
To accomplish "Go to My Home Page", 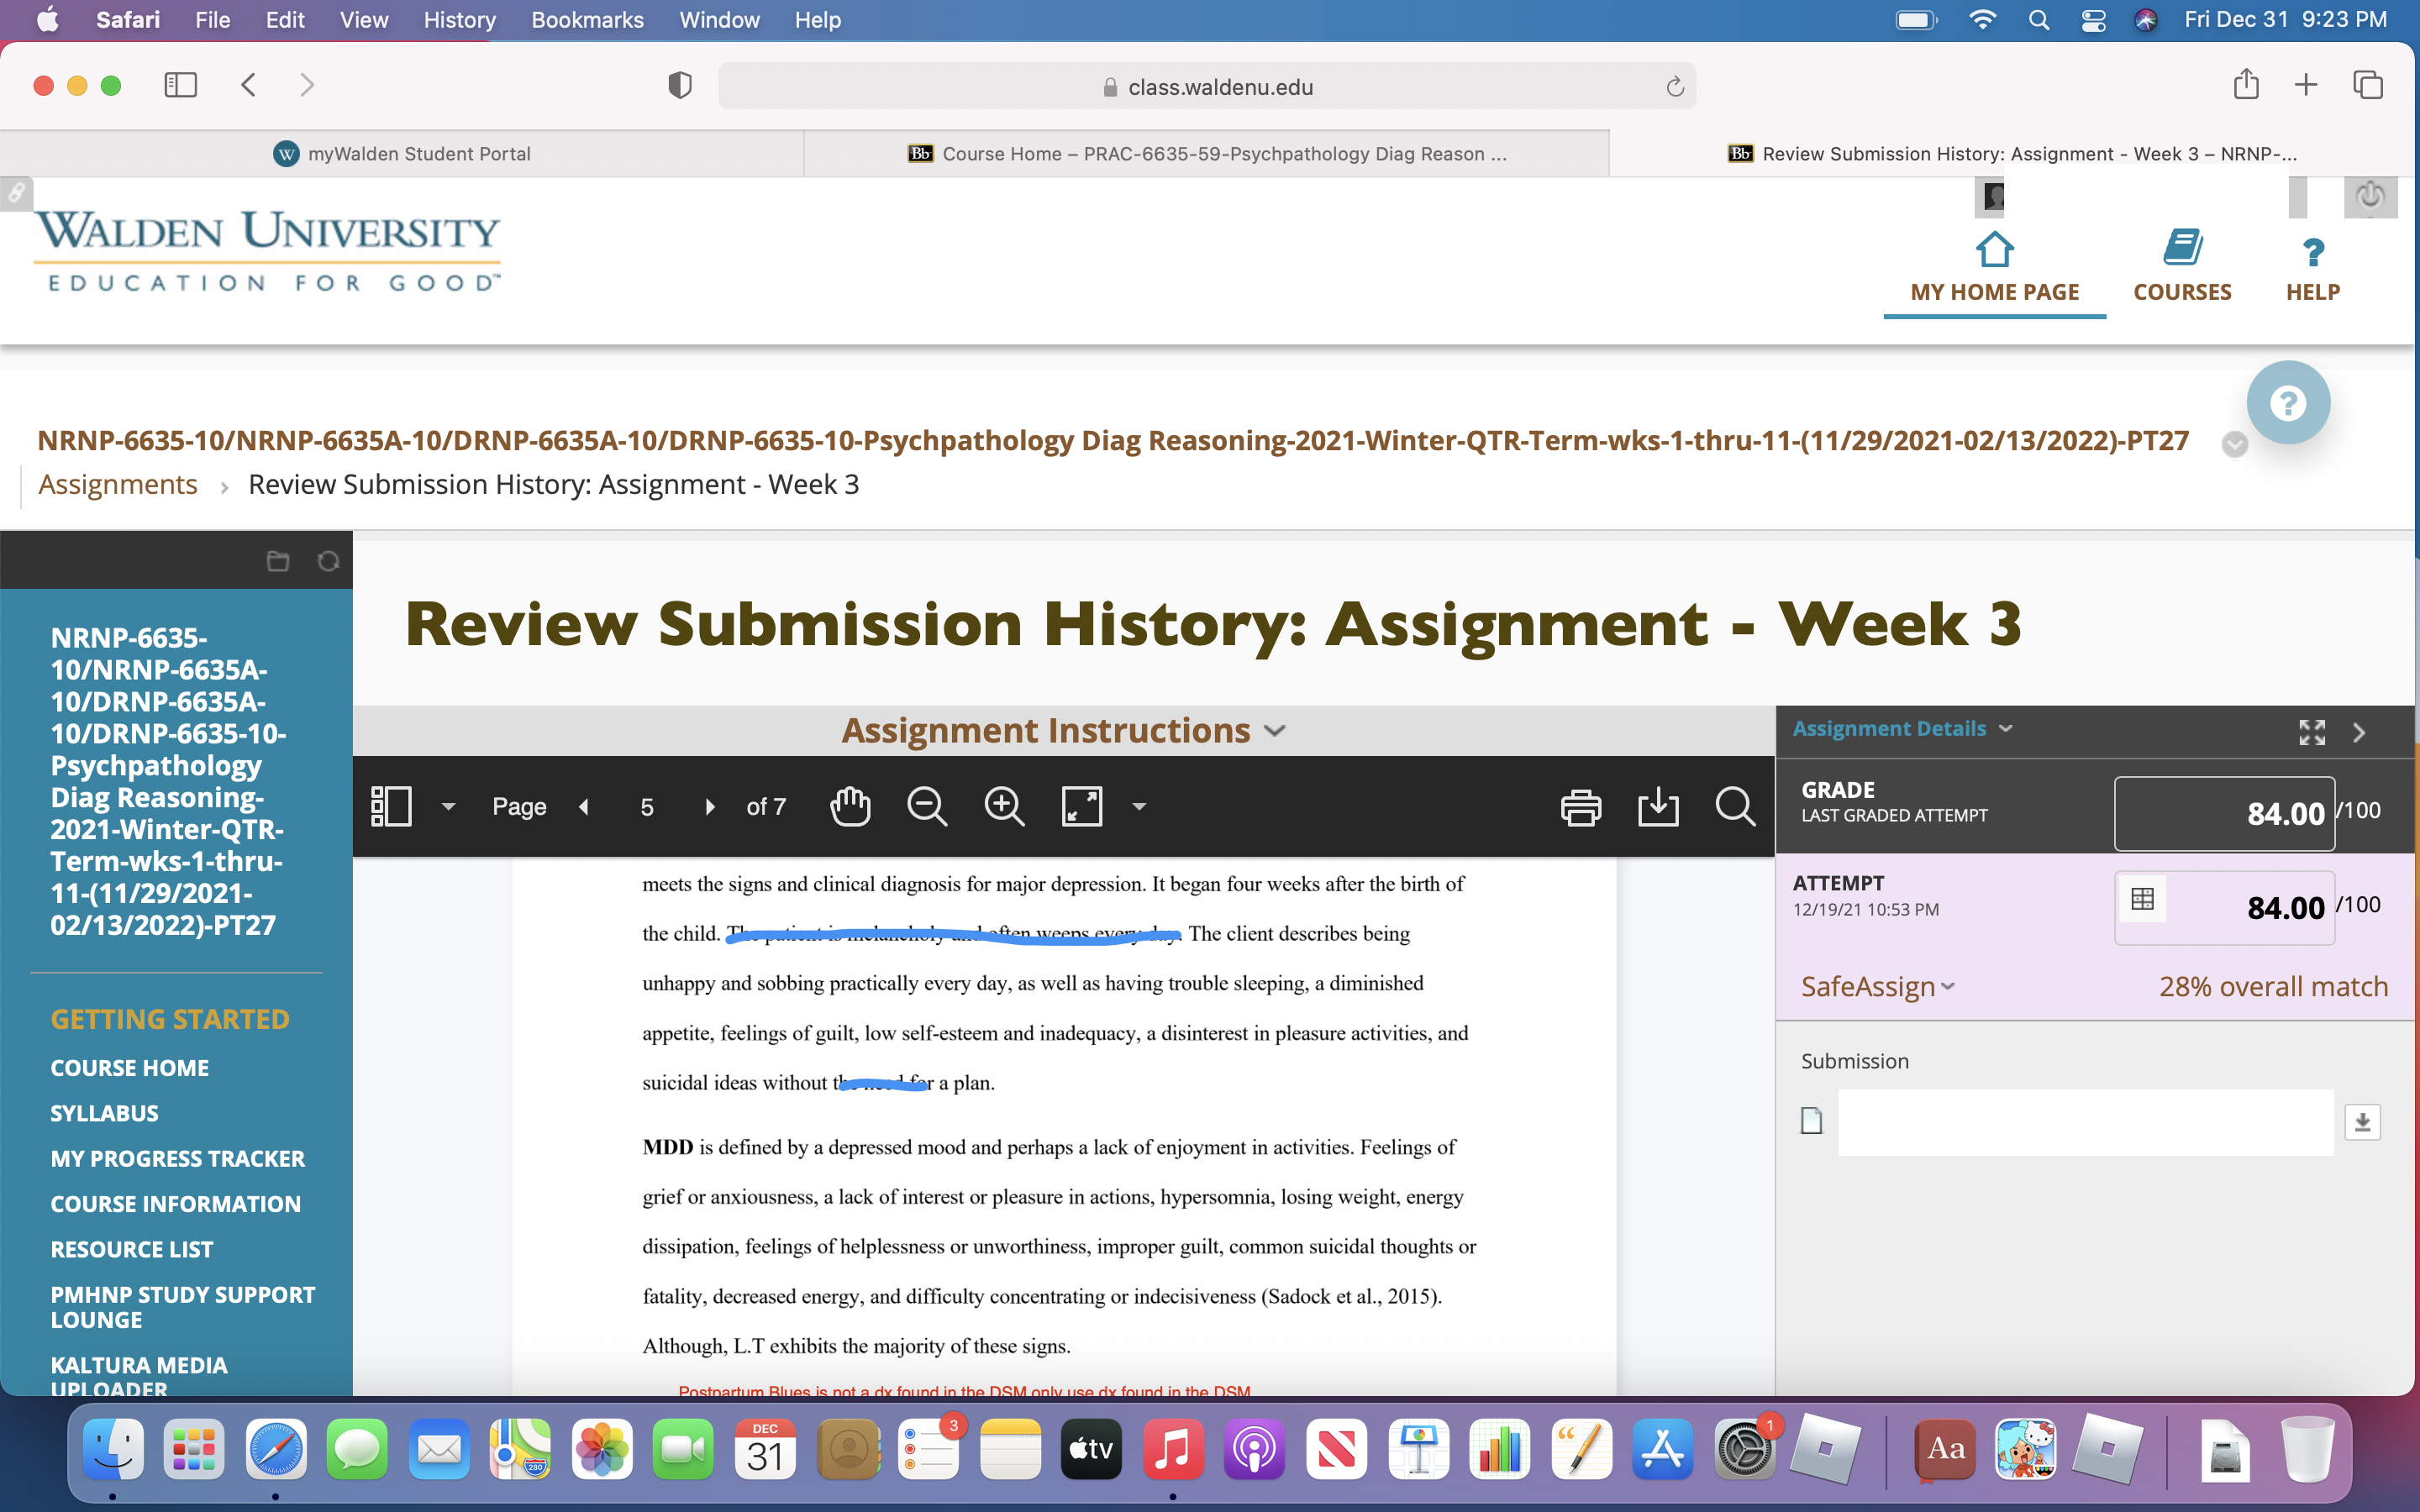I will (1994, 268).
